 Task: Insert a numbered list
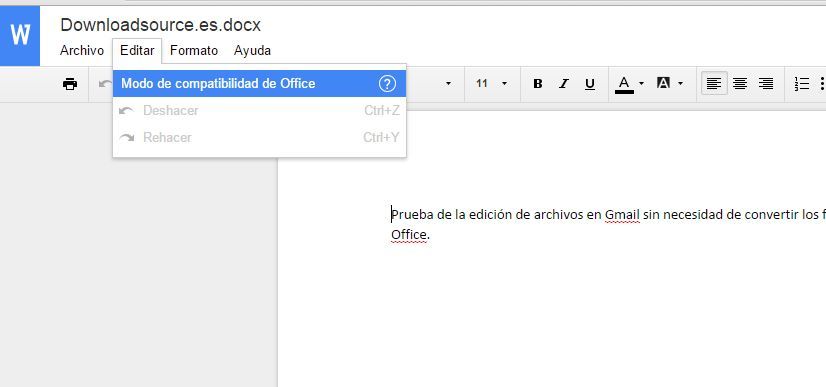pos(801,84)
